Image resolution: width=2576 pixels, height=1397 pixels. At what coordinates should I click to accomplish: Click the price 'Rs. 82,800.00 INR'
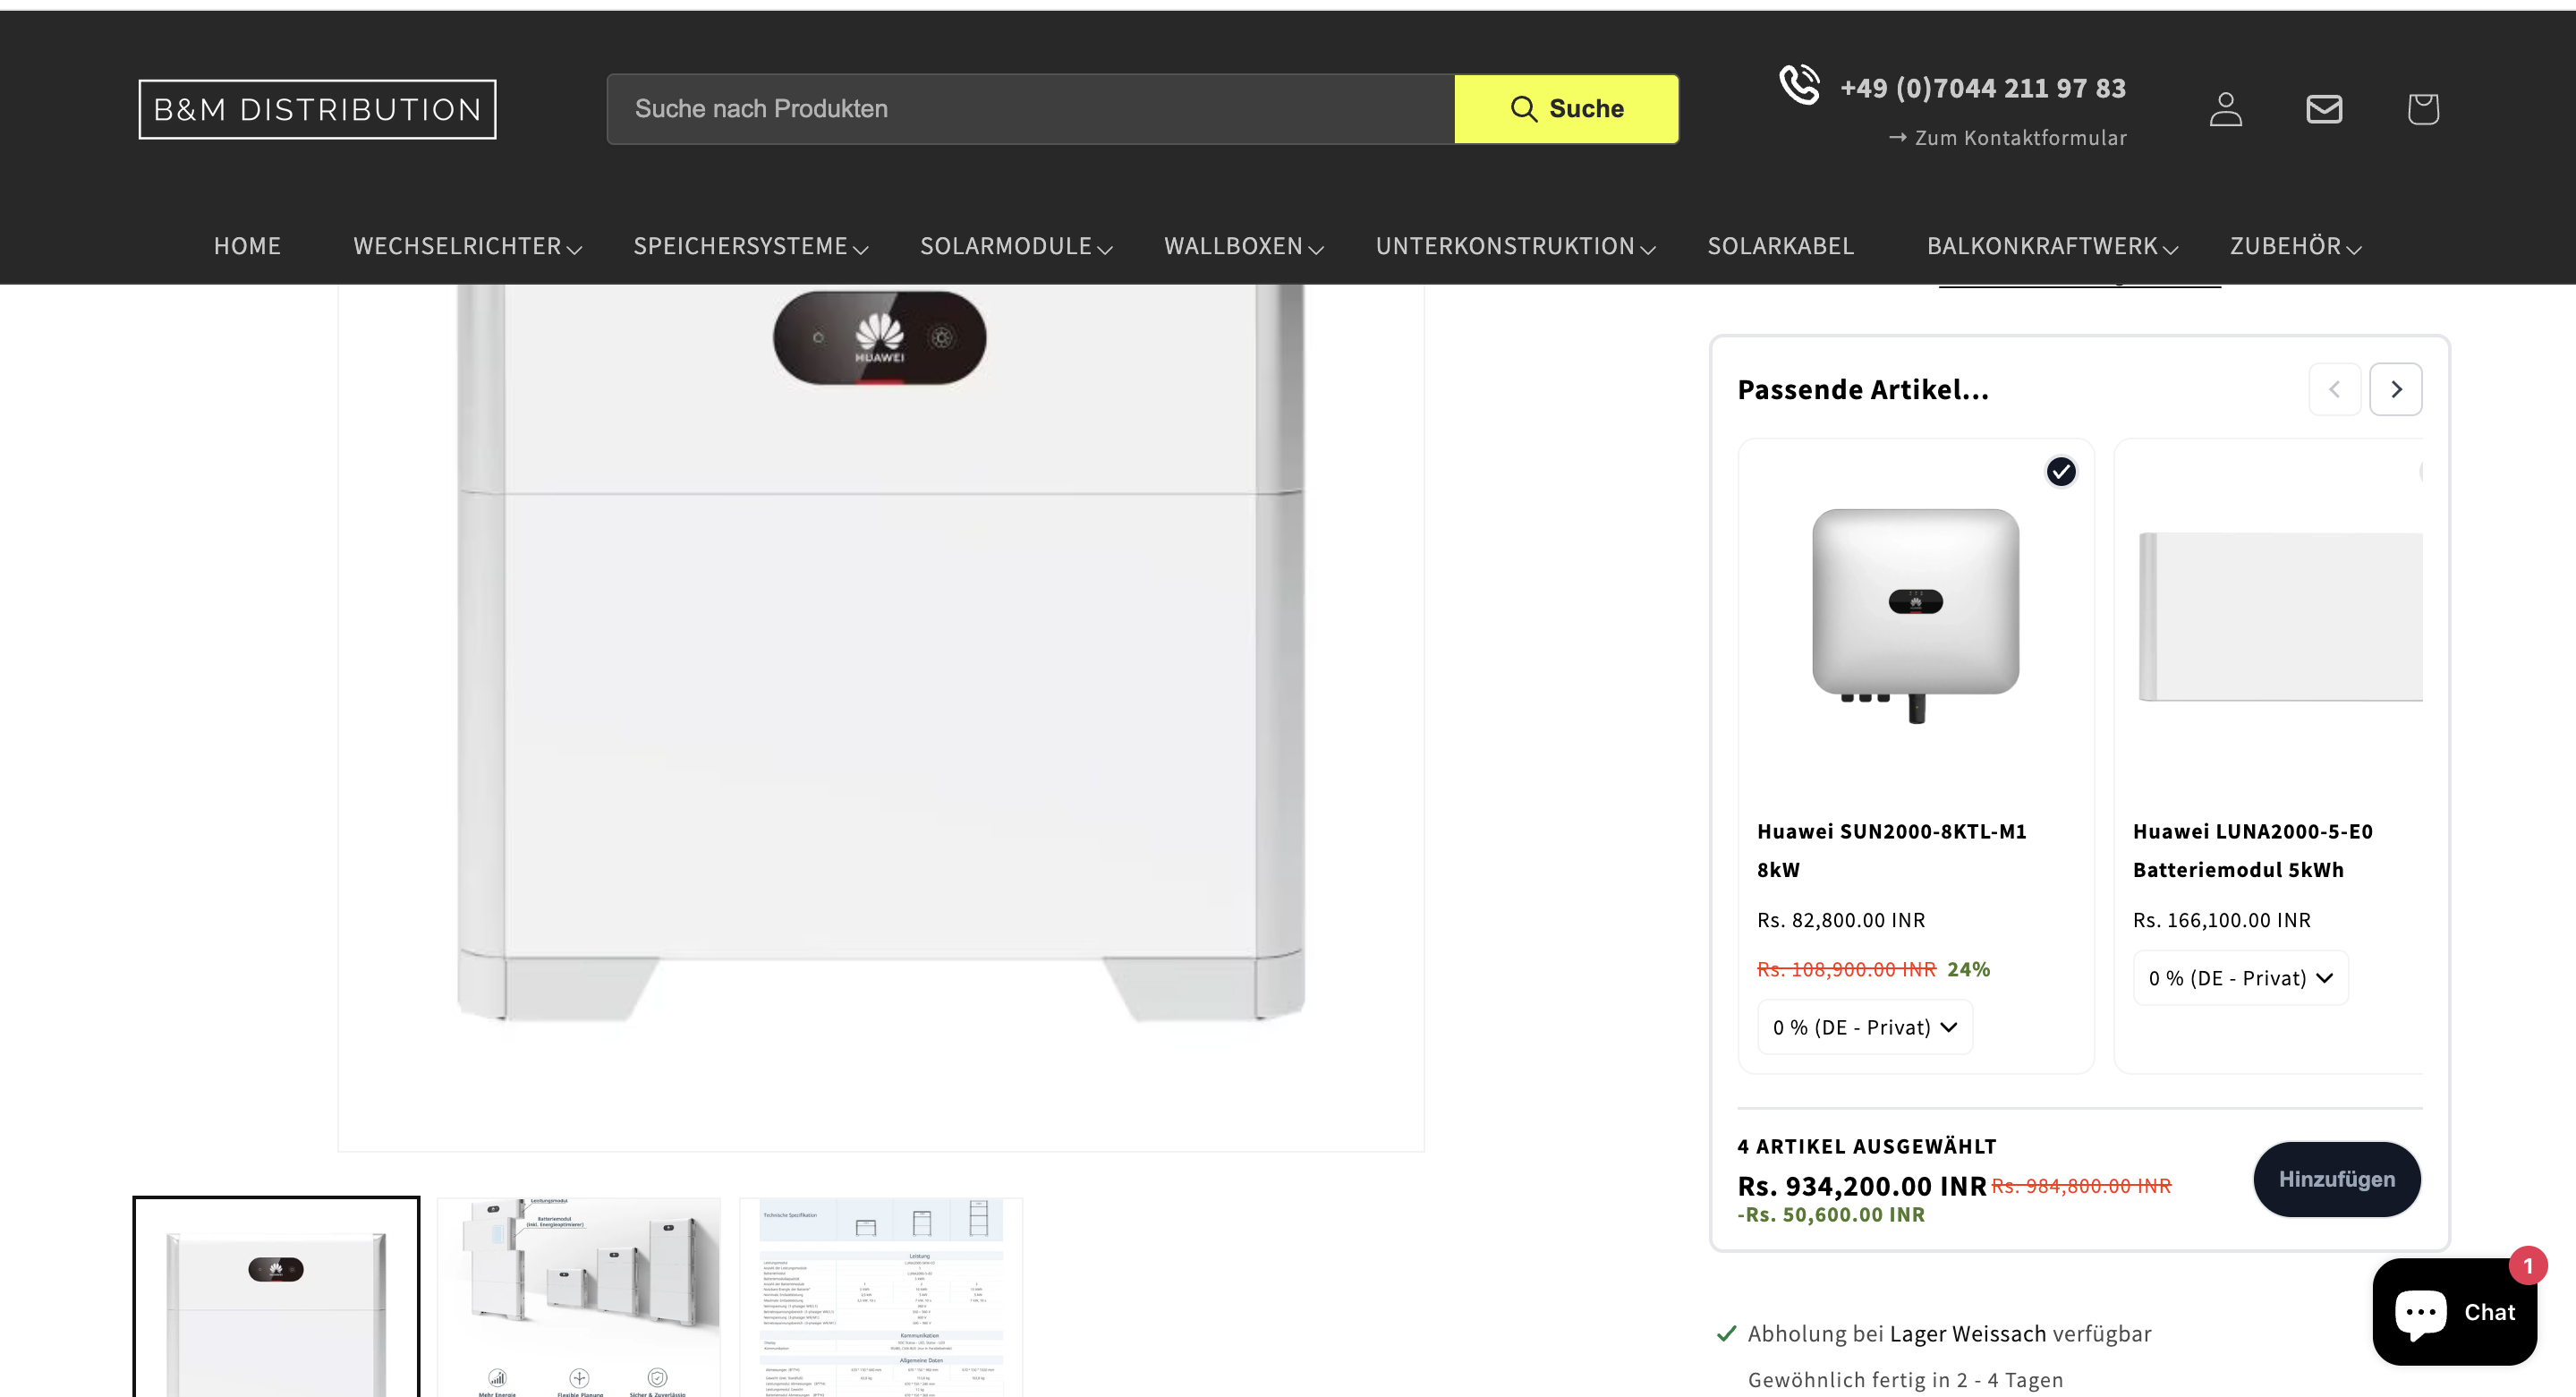(1840, 920)
